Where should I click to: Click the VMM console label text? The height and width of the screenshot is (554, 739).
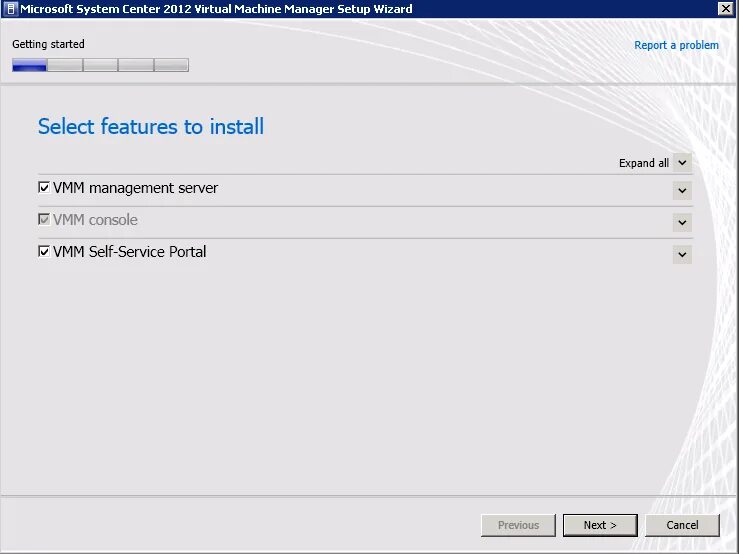coord(95,220)
